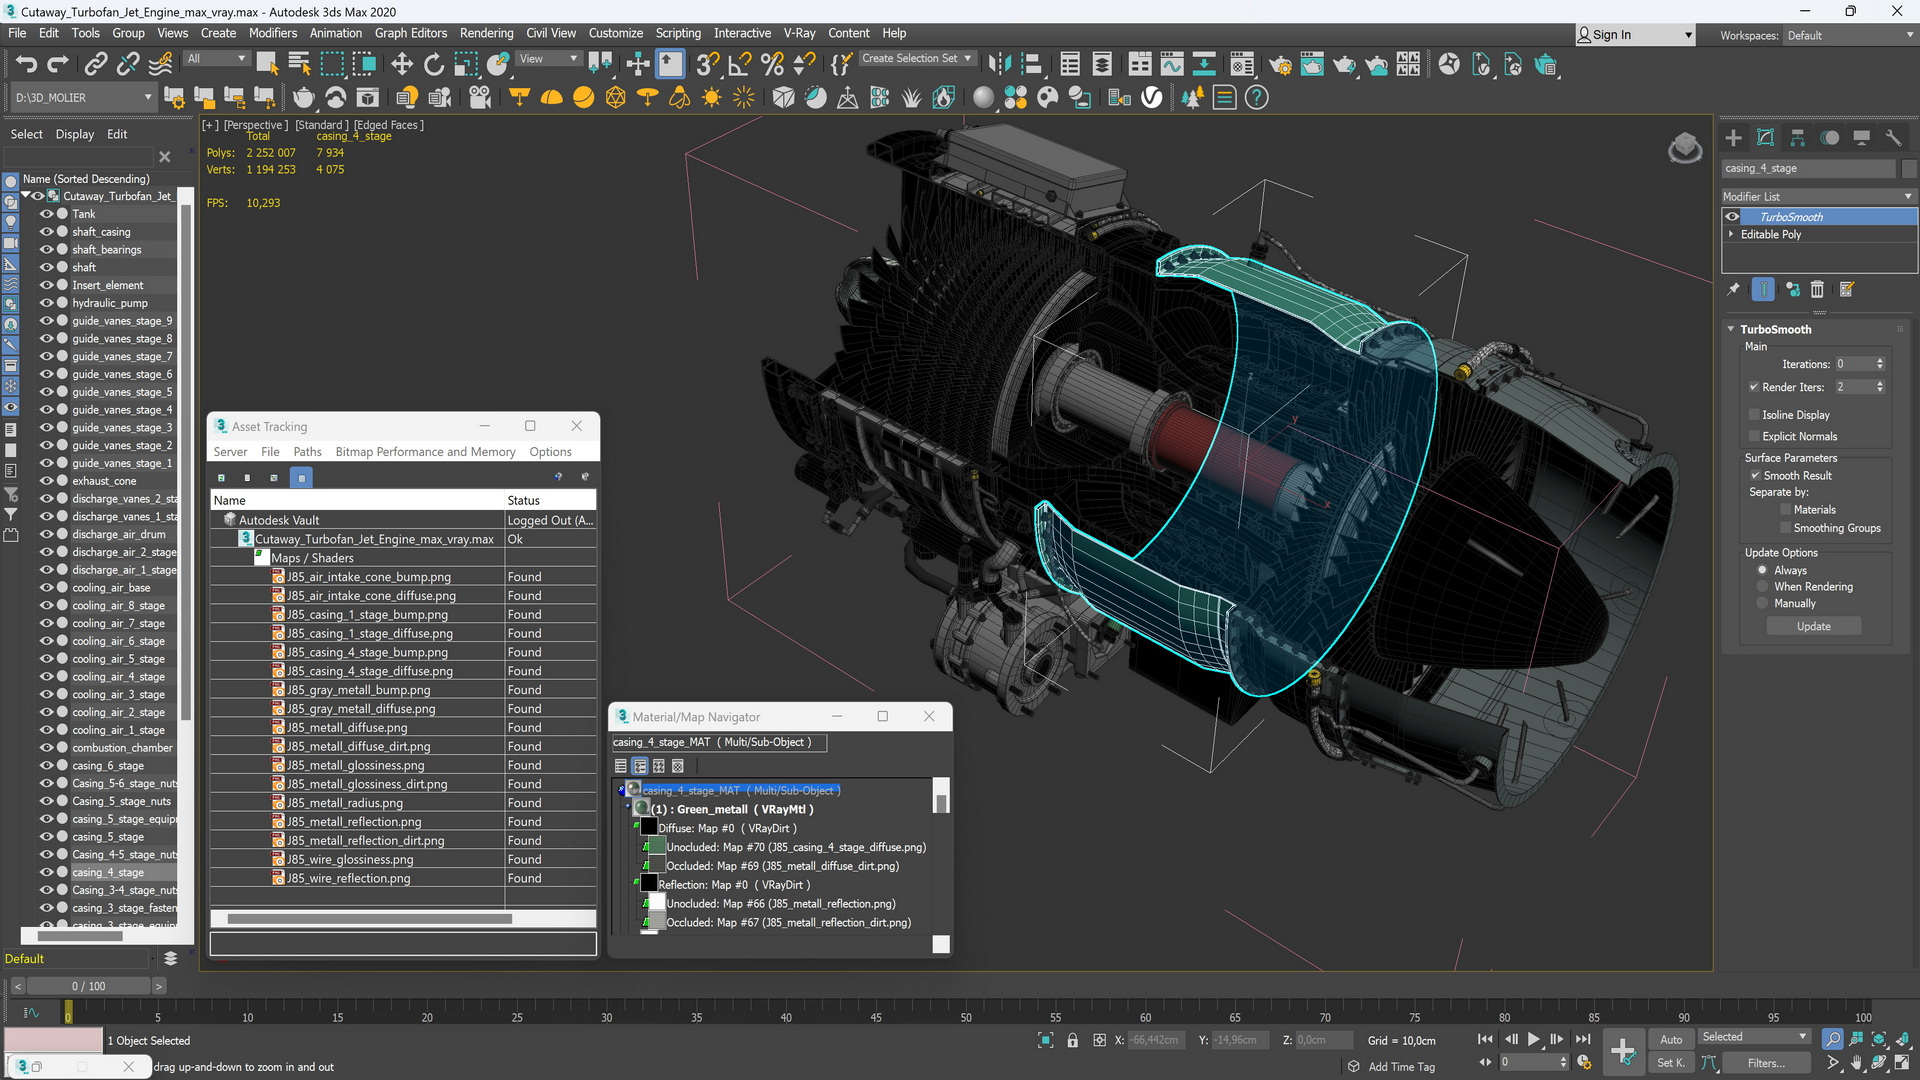Switch to the Create command panel tab
The width and height of the screenshot is (1920, 1080).
click(x=1734, y=138)
